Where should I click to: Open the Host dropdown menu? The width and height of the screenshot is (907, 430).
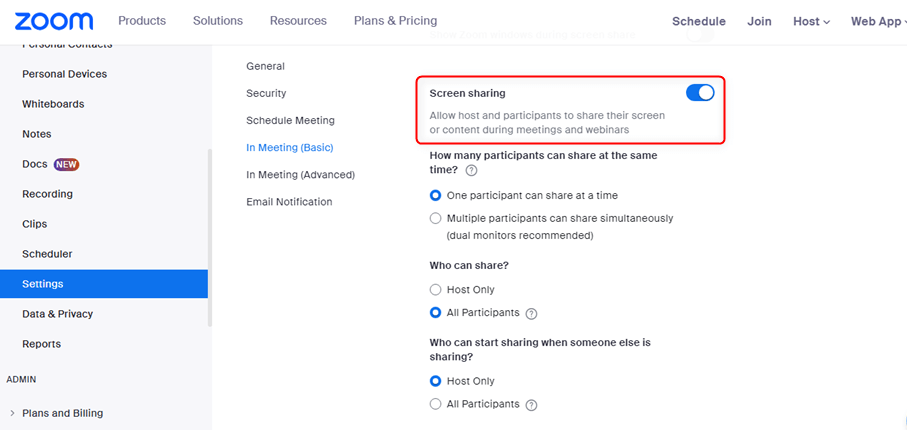pyautogui.click(x=811, y=21)
